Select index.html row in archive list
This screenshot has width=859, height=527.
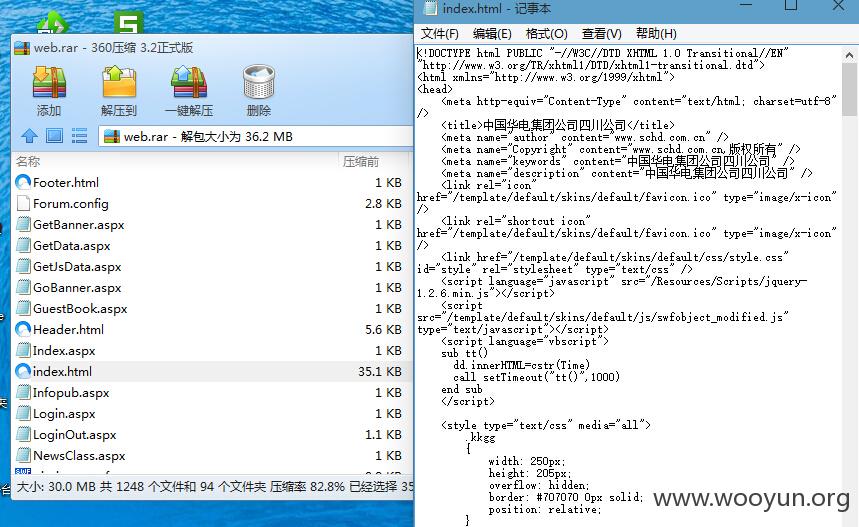click(210, 371)
